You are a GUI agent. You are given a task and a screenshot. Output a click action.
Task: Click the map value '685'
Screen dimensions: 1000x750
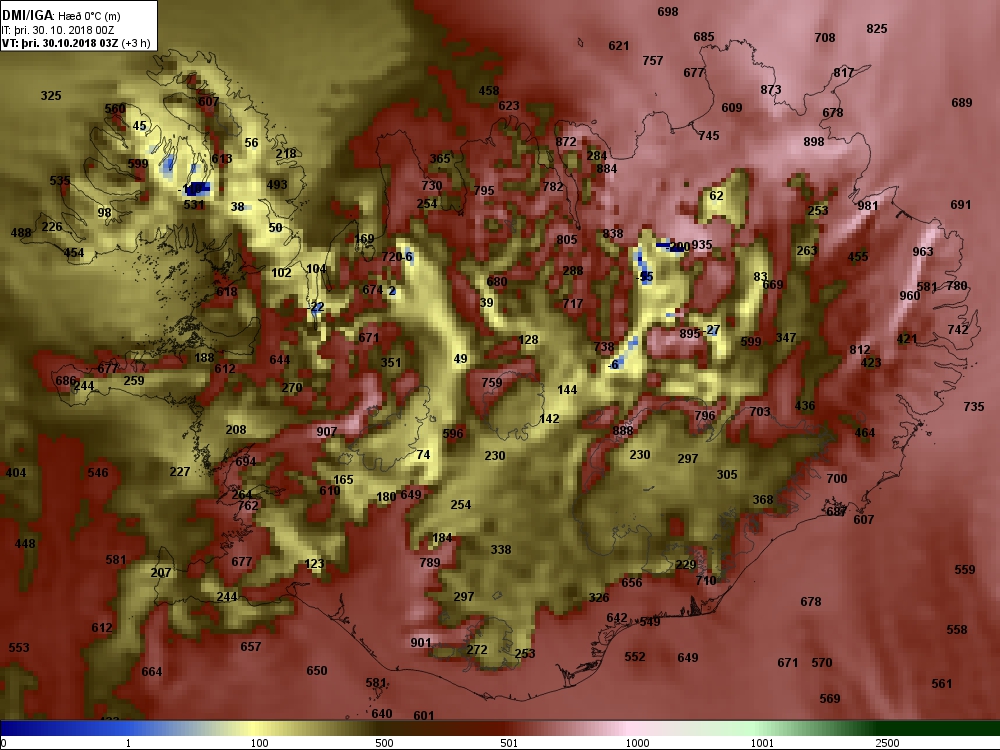(704, 37)
